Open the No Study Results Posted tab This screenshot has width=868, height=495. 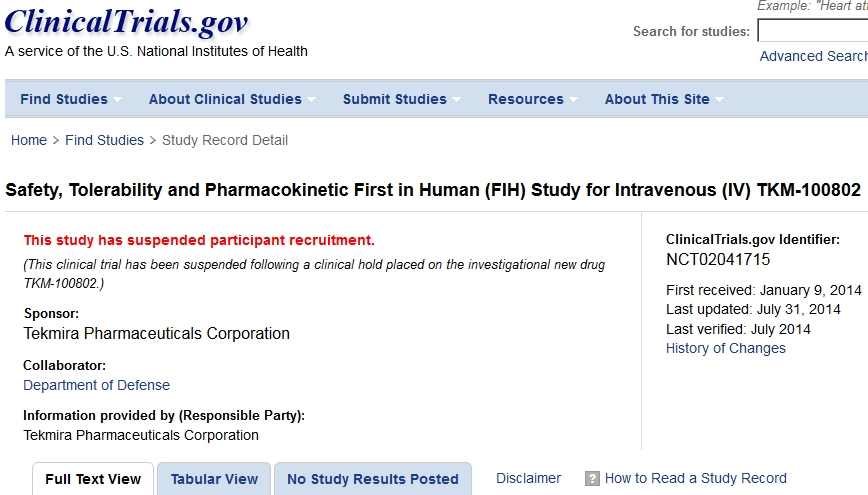coord(372,479)
